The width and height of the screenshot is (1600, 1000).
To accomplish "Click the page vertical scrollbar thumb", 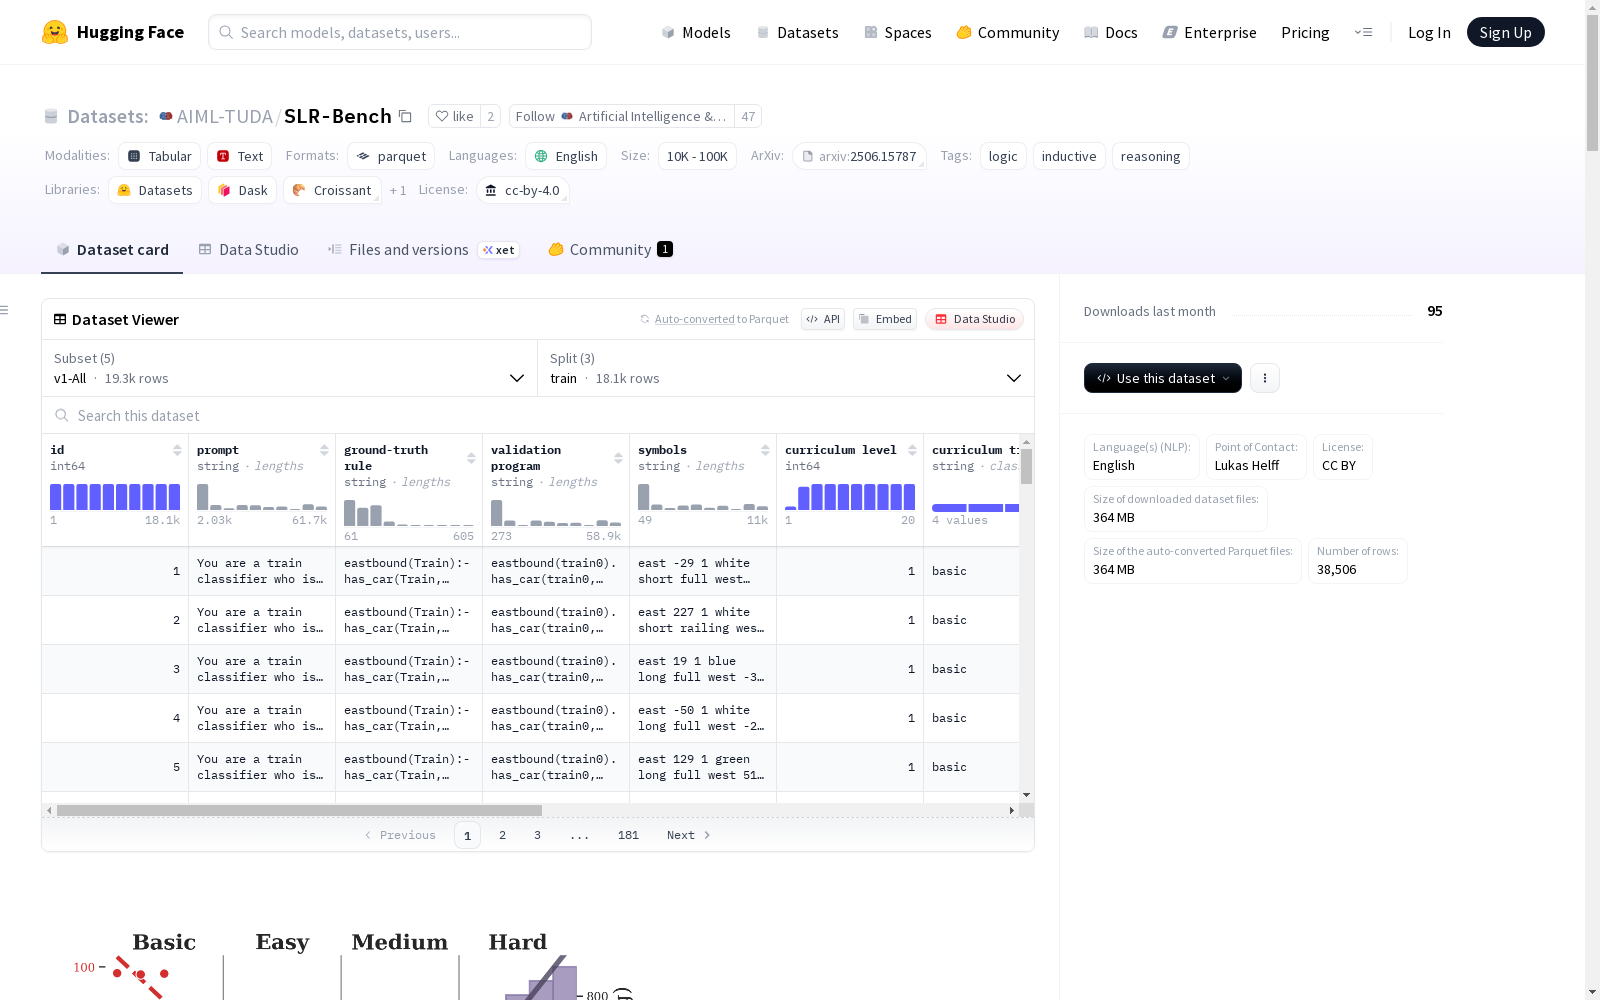I will point(1592,82).
